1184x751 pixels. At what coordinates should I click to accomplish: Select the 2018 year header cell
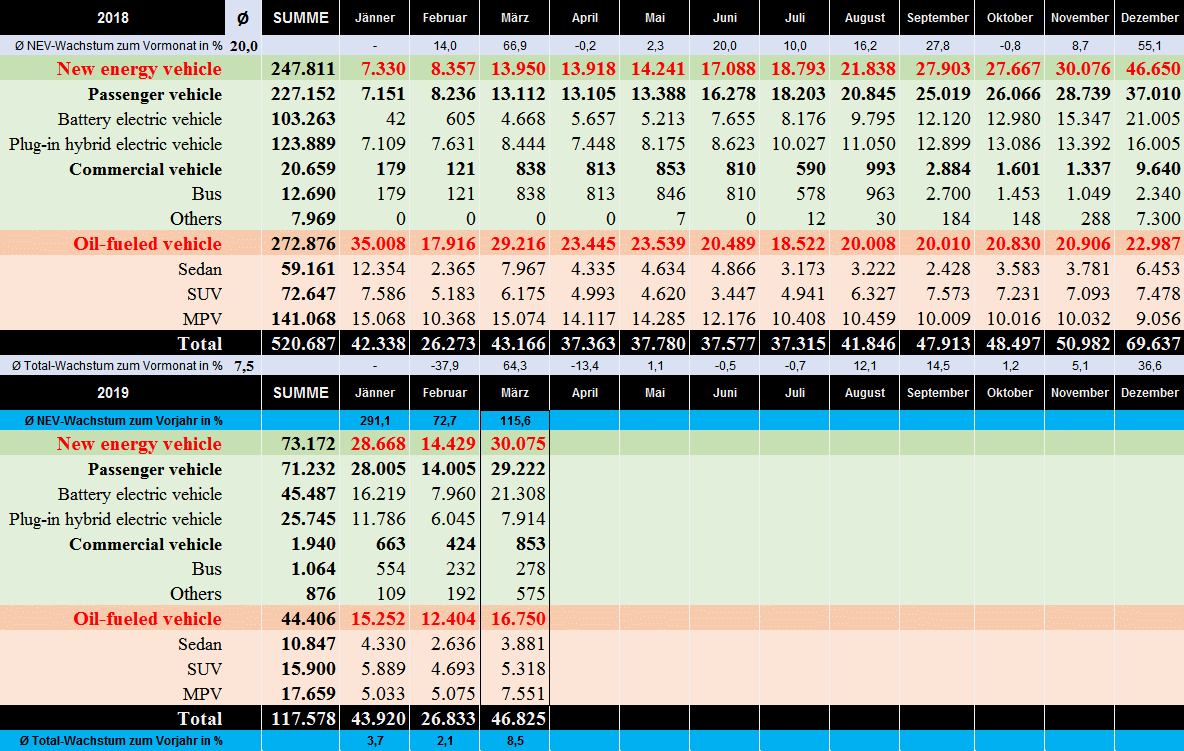click(x=113, y=17)
